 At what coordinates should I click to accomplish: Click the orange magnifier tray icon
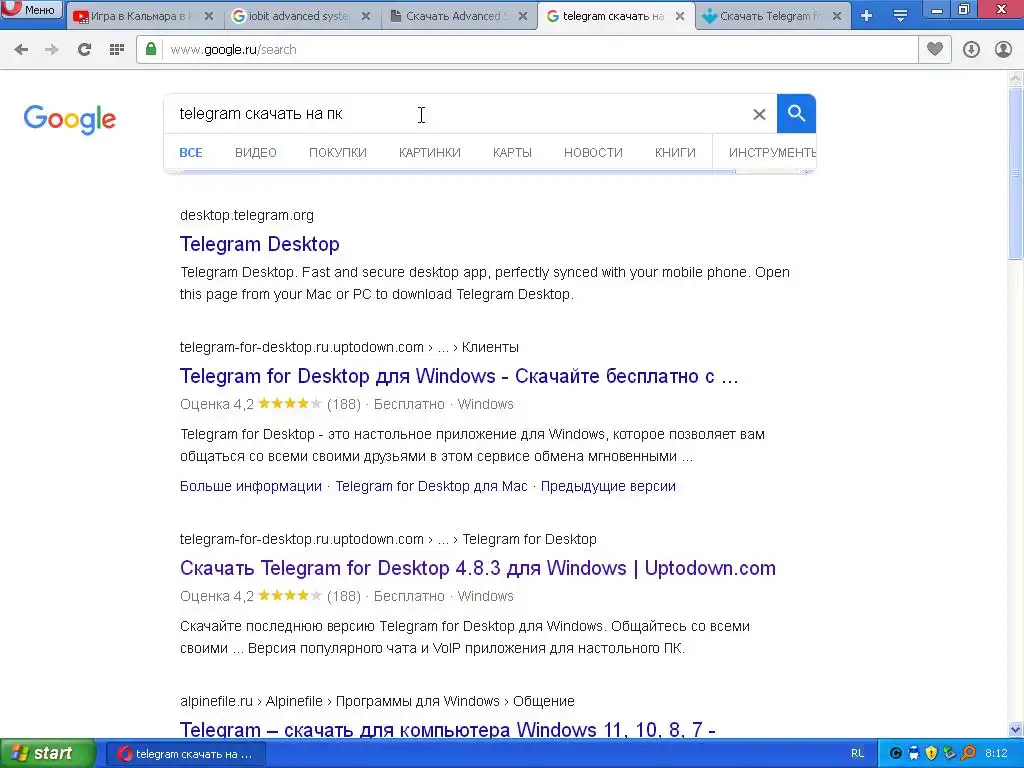968,754
